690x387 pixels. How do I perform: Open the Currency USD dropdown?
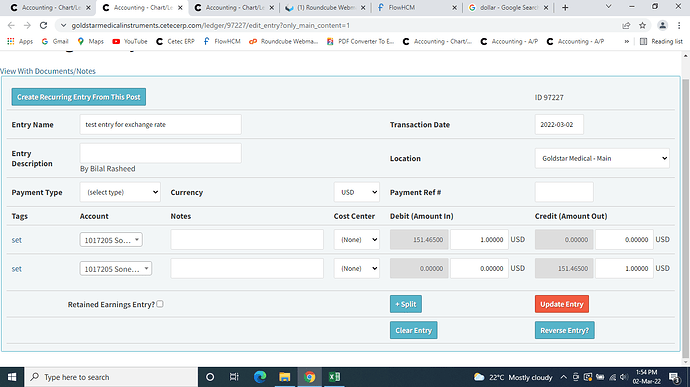356,192
